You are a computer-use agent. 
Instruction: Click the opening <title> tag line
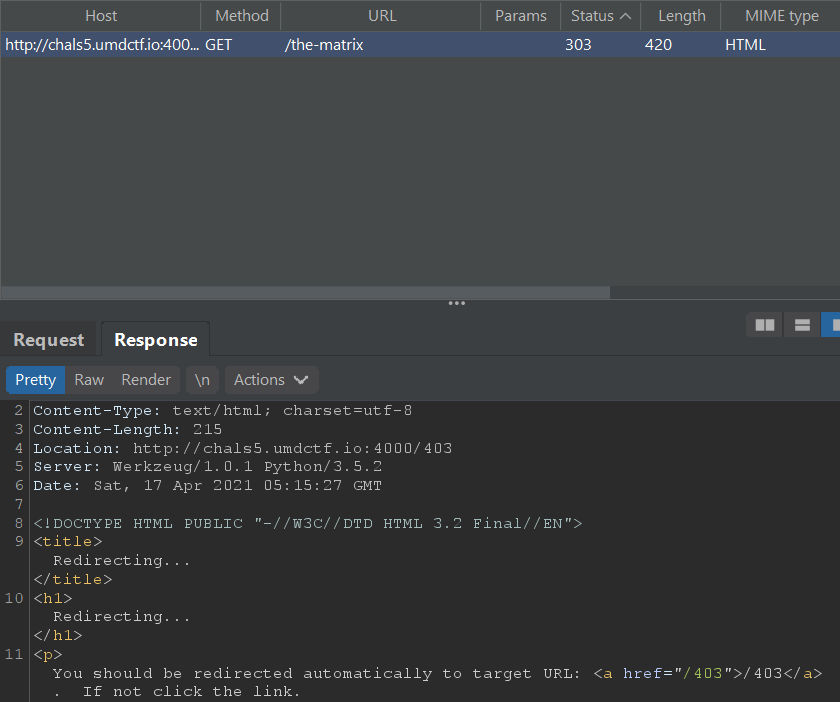point(68,542)
